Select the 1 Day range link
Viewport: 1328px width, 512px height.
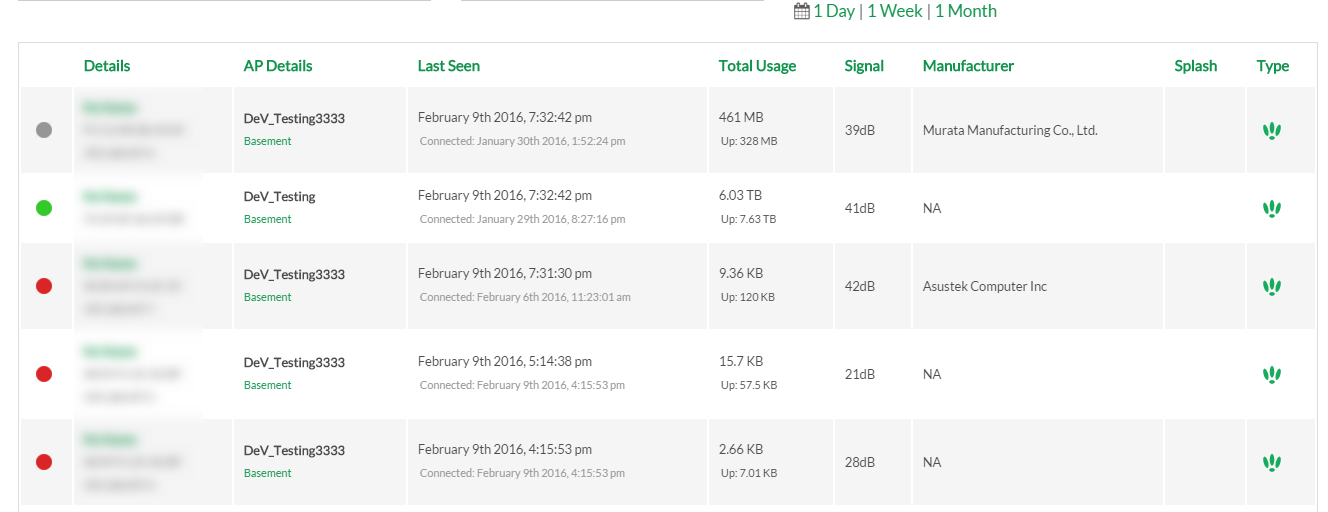[834, 11]
